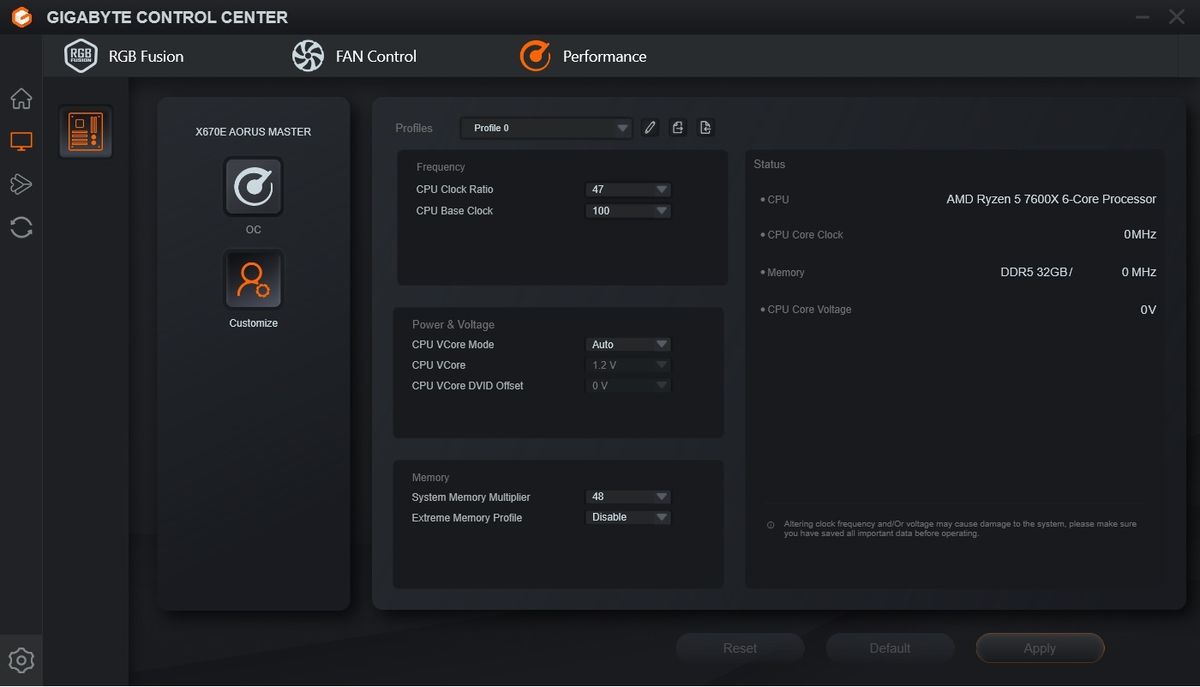Click the AMD Ryzen 5 7600X processor text

pyautogui.click(x=1051, y=199)
